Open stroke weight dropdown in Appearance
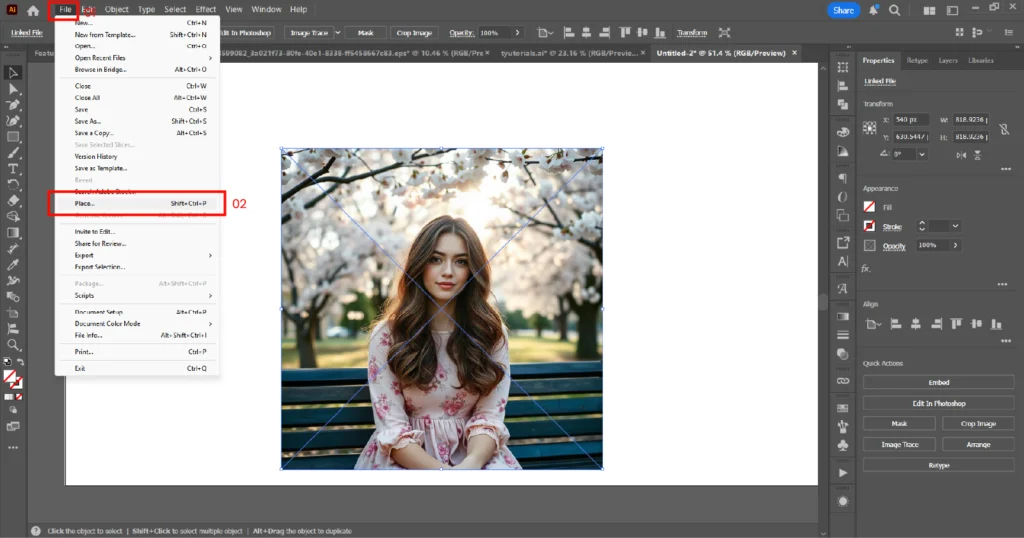The height and width of the screenshot is (538, 1024). pyautogui.click(x=955, y=226)
